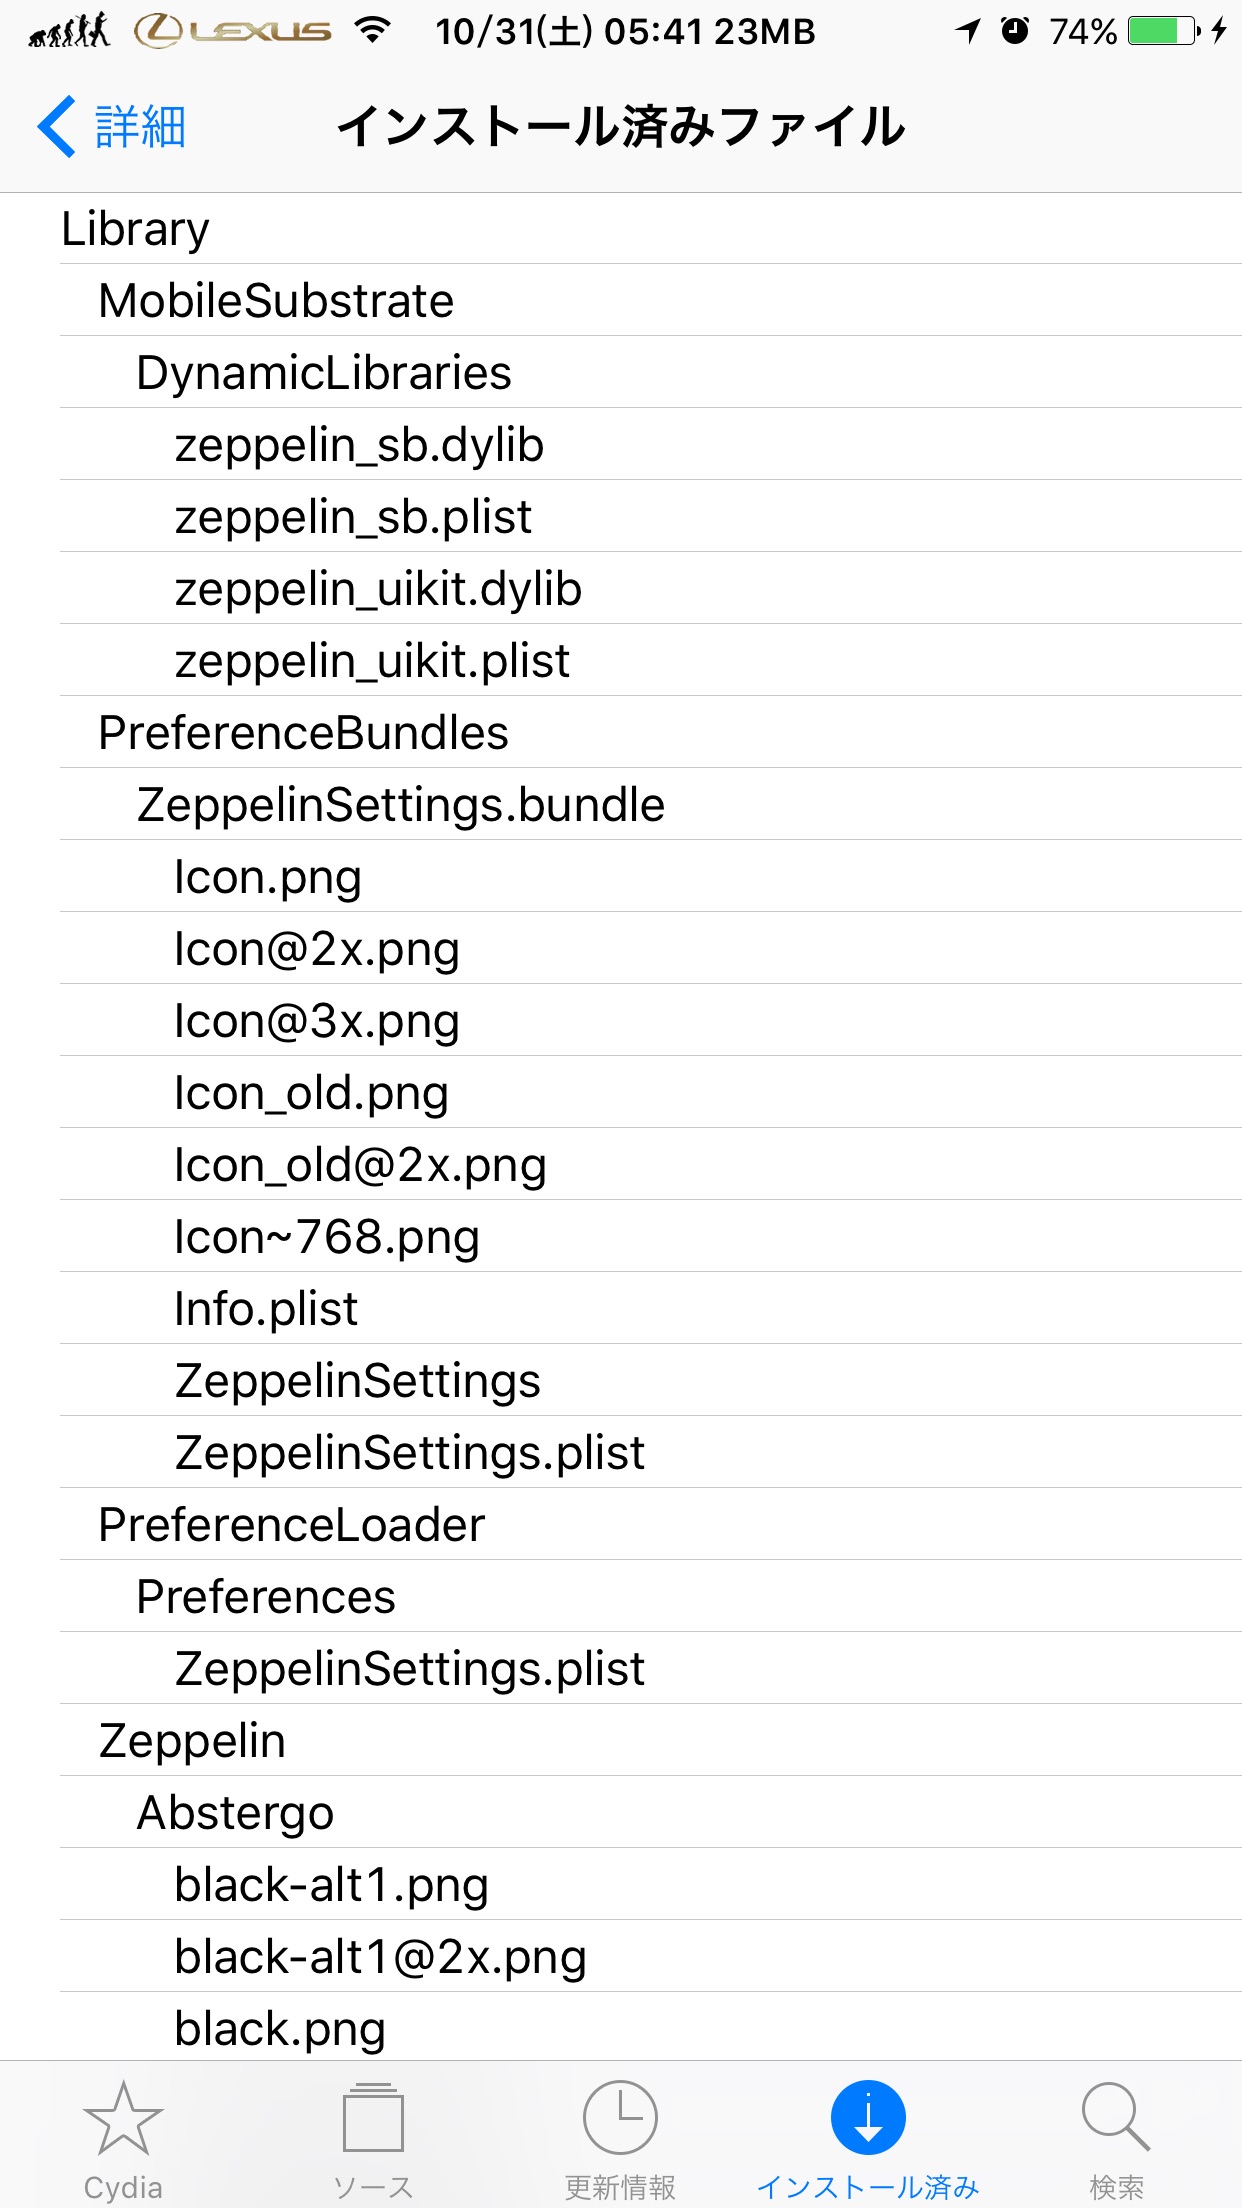The height and width of the screenshot is (2208, 1242).
Task: Go back using the blue chevron icon
Action: click(57, 127)
